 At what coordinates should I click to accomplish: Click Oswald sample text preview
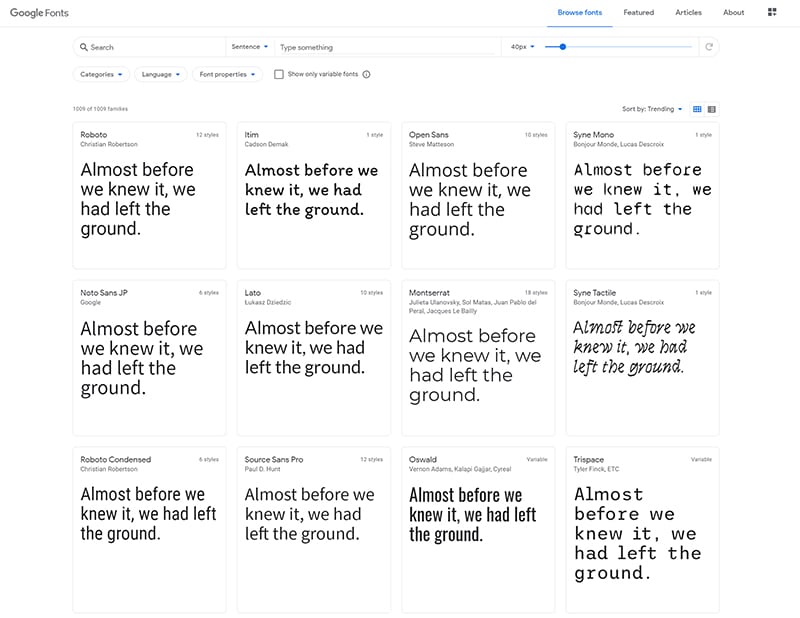[472, 514]
